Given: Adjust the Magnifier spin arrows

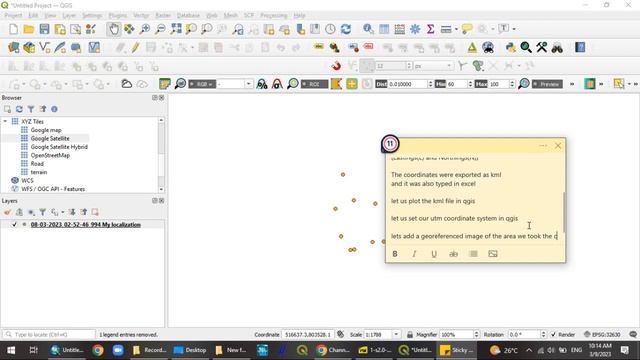Looking at the screenshot, I should click(476, 334).
